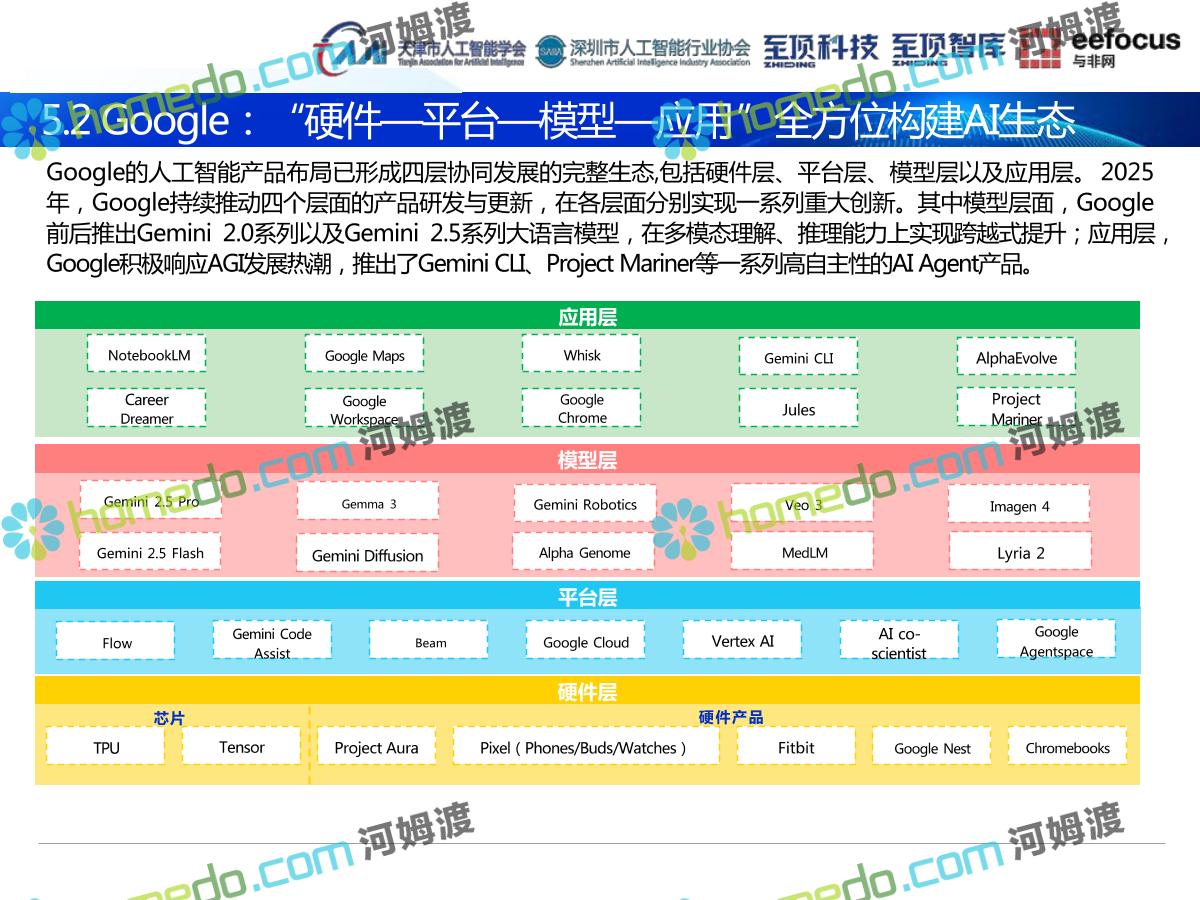Select the Project Mariner box
The width and height of the screenshot is (1200, 900).
tap(1016, 408)
